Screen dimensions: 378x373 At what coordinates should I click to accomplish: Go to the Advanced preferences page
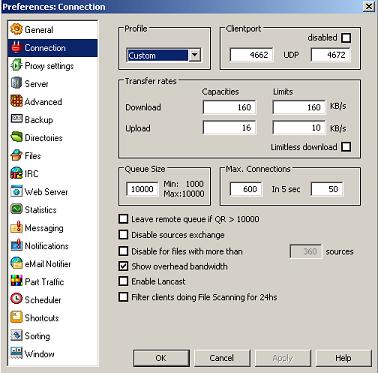(x=52, y=102)
